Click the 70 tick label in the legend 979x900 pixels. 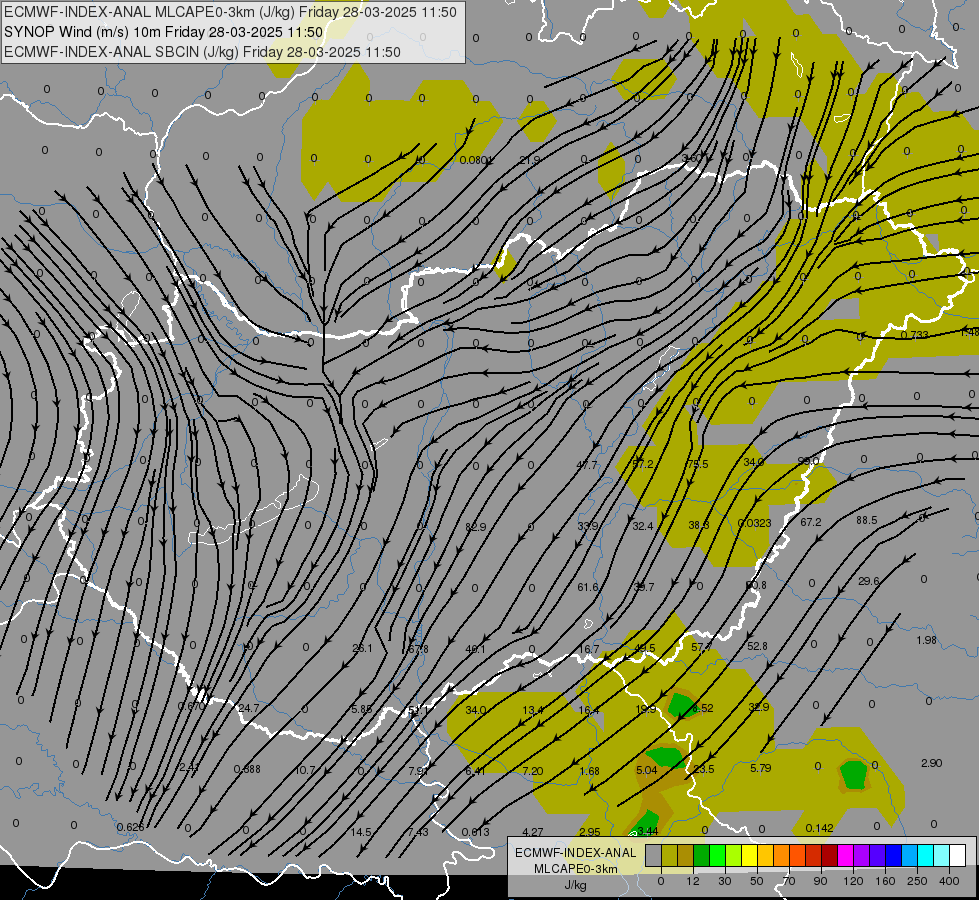(789, 881)
